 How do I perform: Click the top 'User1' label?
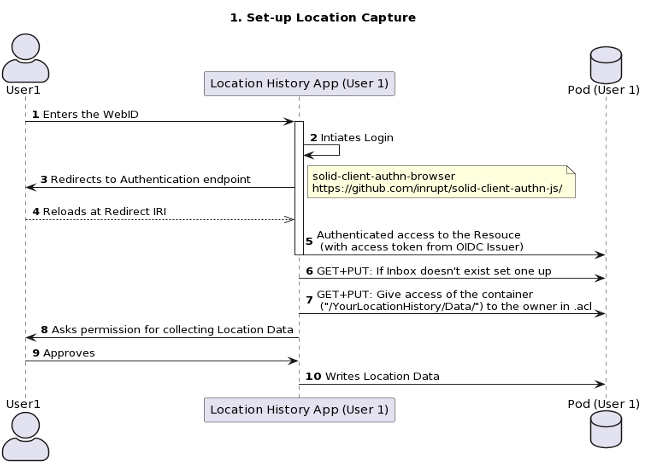point(23,90)
